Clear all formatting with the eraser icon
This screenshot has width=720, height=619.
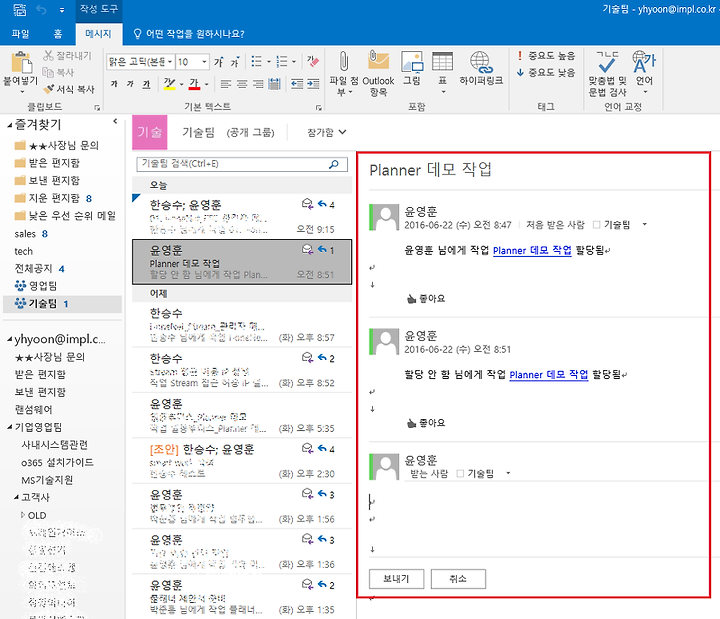pos(313,61)
